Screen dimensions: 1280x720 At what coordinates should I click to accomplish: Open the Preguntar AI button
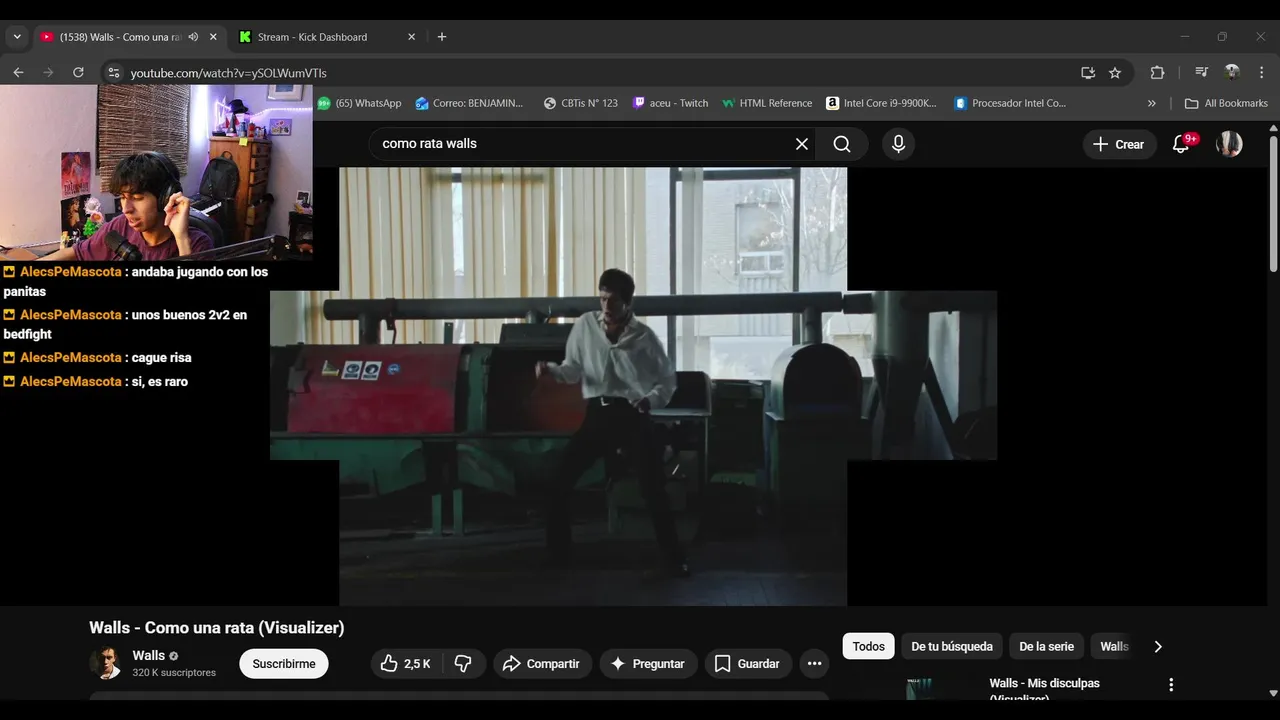click(648, 664)
